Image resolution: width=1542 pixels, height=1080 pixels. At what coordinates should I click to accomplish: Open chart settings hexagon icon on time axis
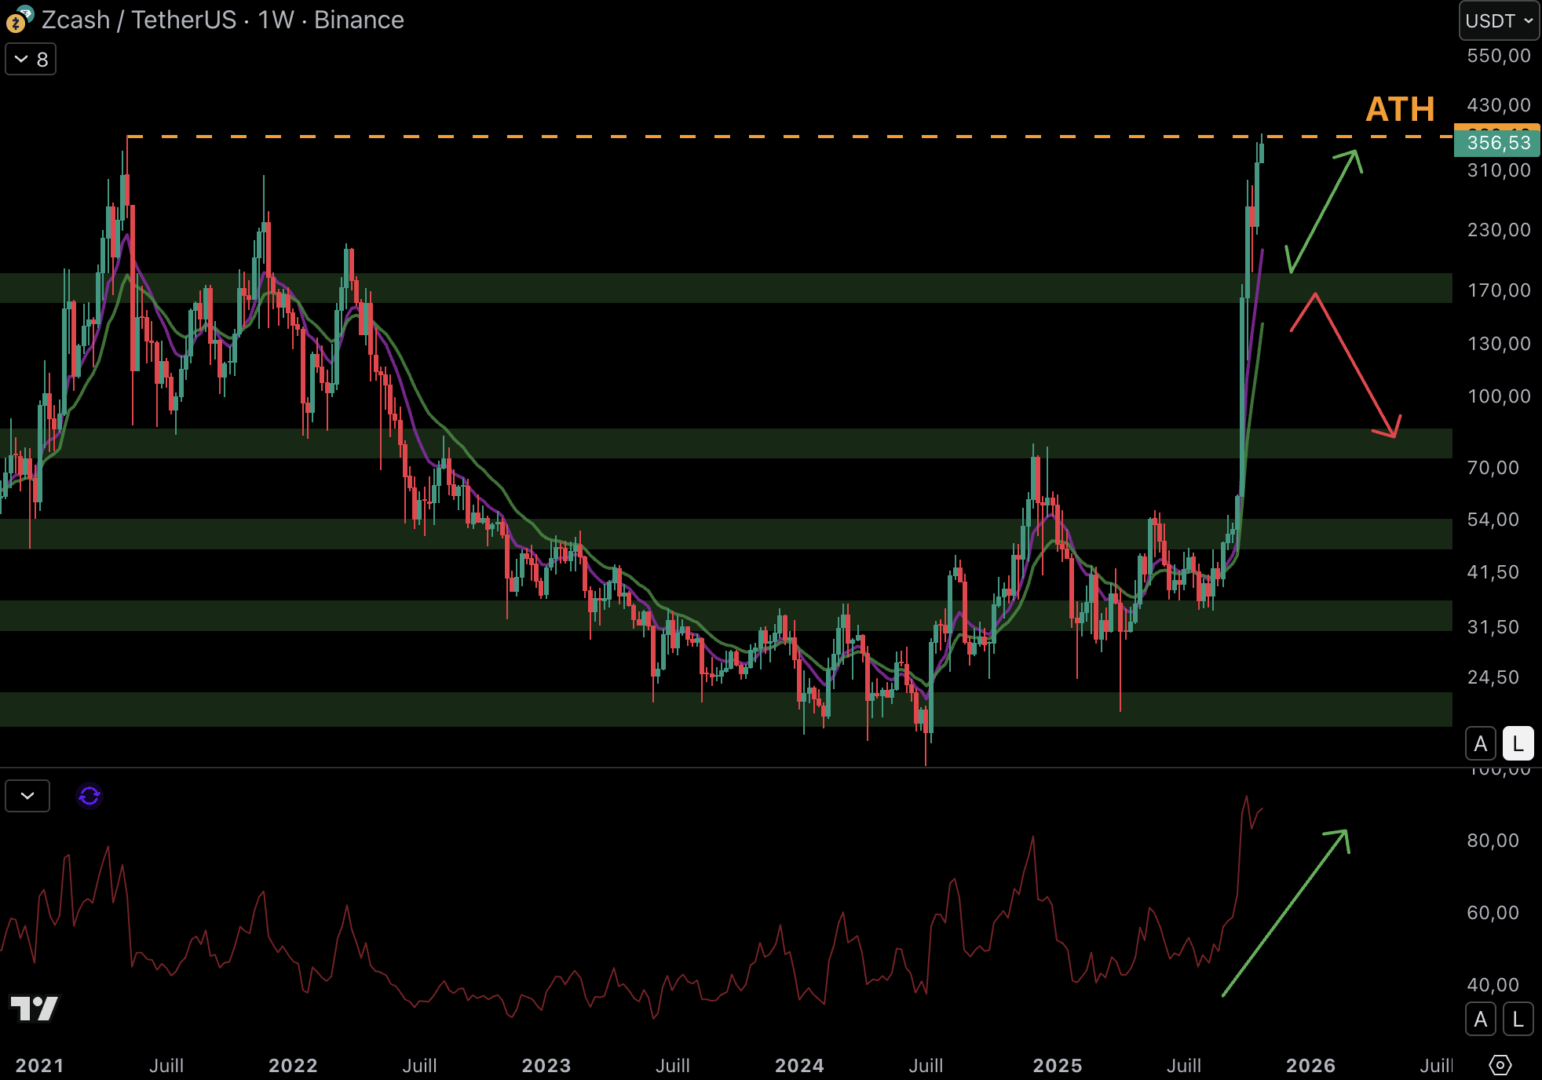tap(1500, 1065)
